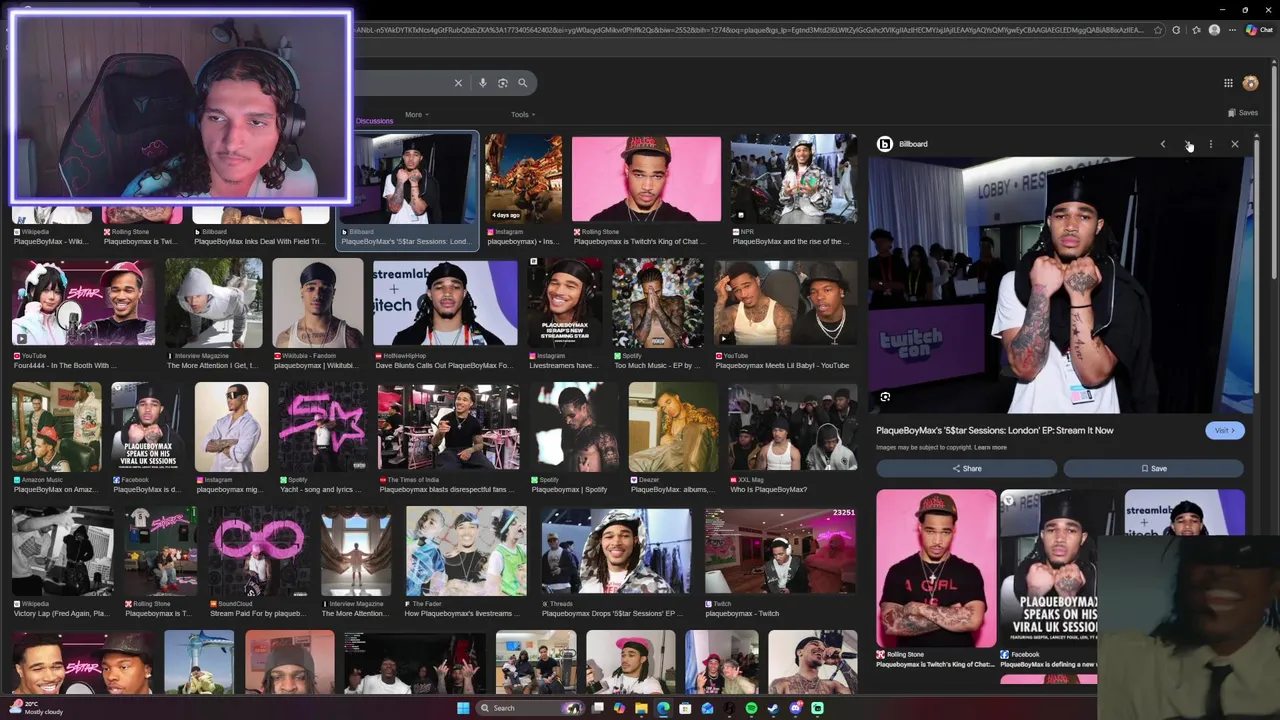Start voice search with microphone icon

pos(483,83)
